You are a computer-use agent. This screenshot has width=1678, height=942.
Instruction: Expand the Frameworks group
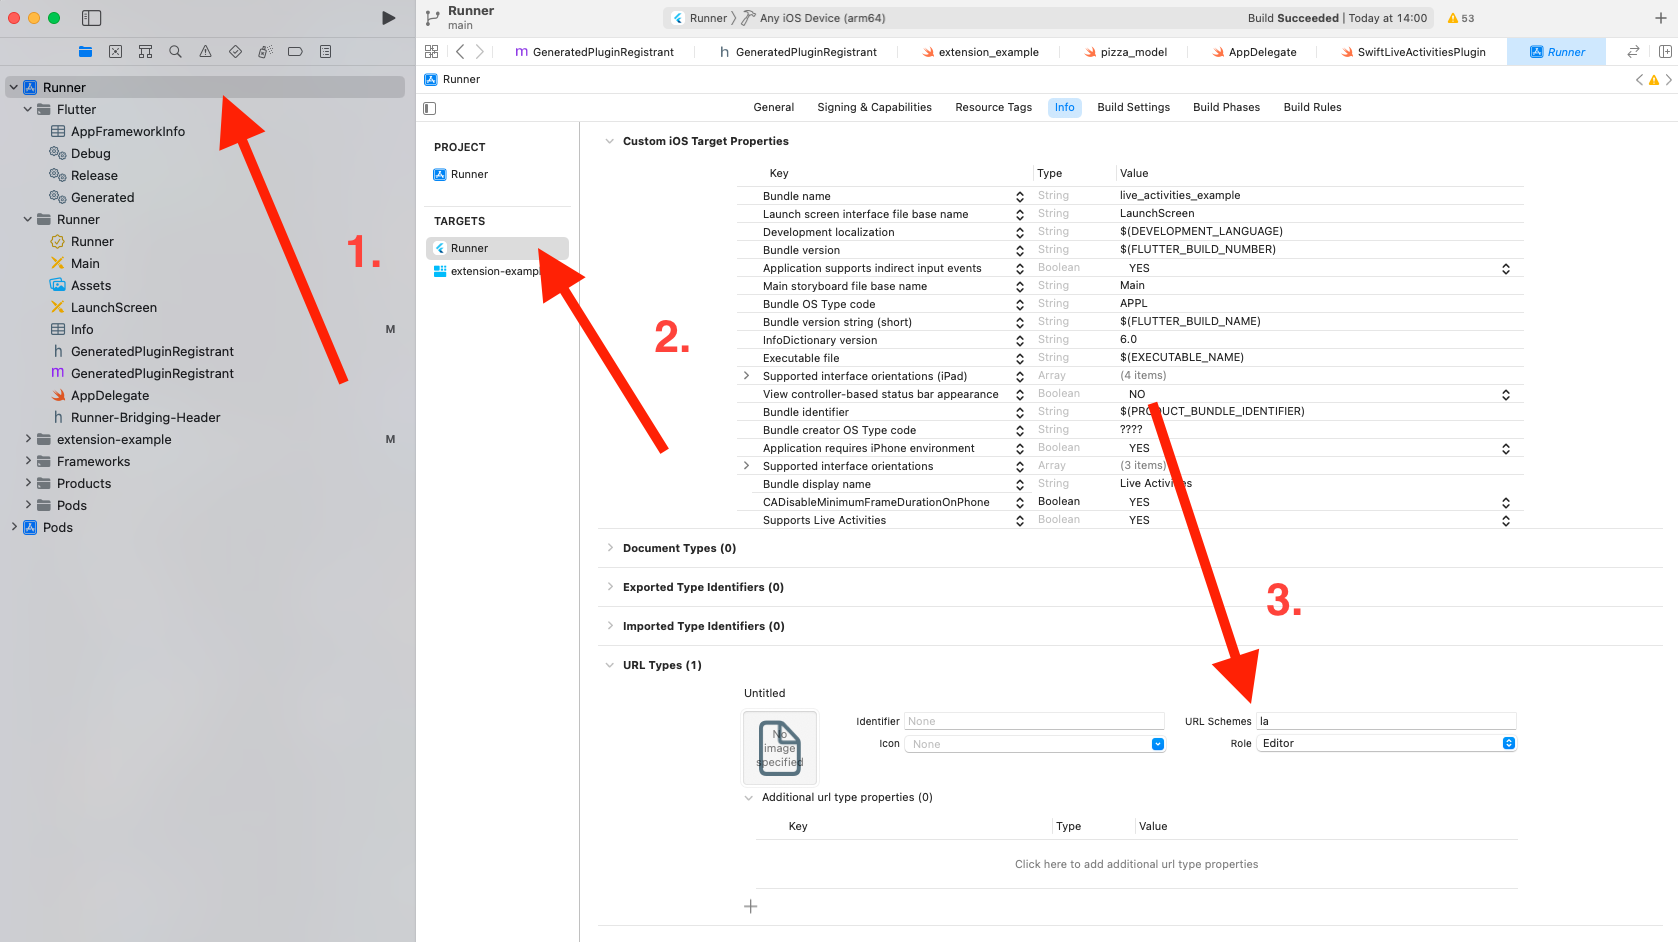[28, 460]
